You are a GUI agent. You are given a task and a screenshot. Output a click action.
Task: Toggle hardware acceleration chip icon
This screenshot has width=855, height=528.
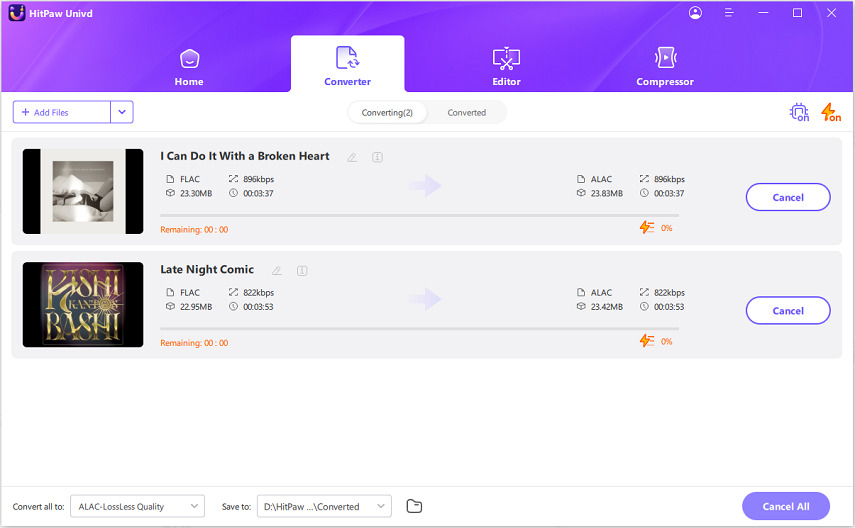tap(799, 112)
